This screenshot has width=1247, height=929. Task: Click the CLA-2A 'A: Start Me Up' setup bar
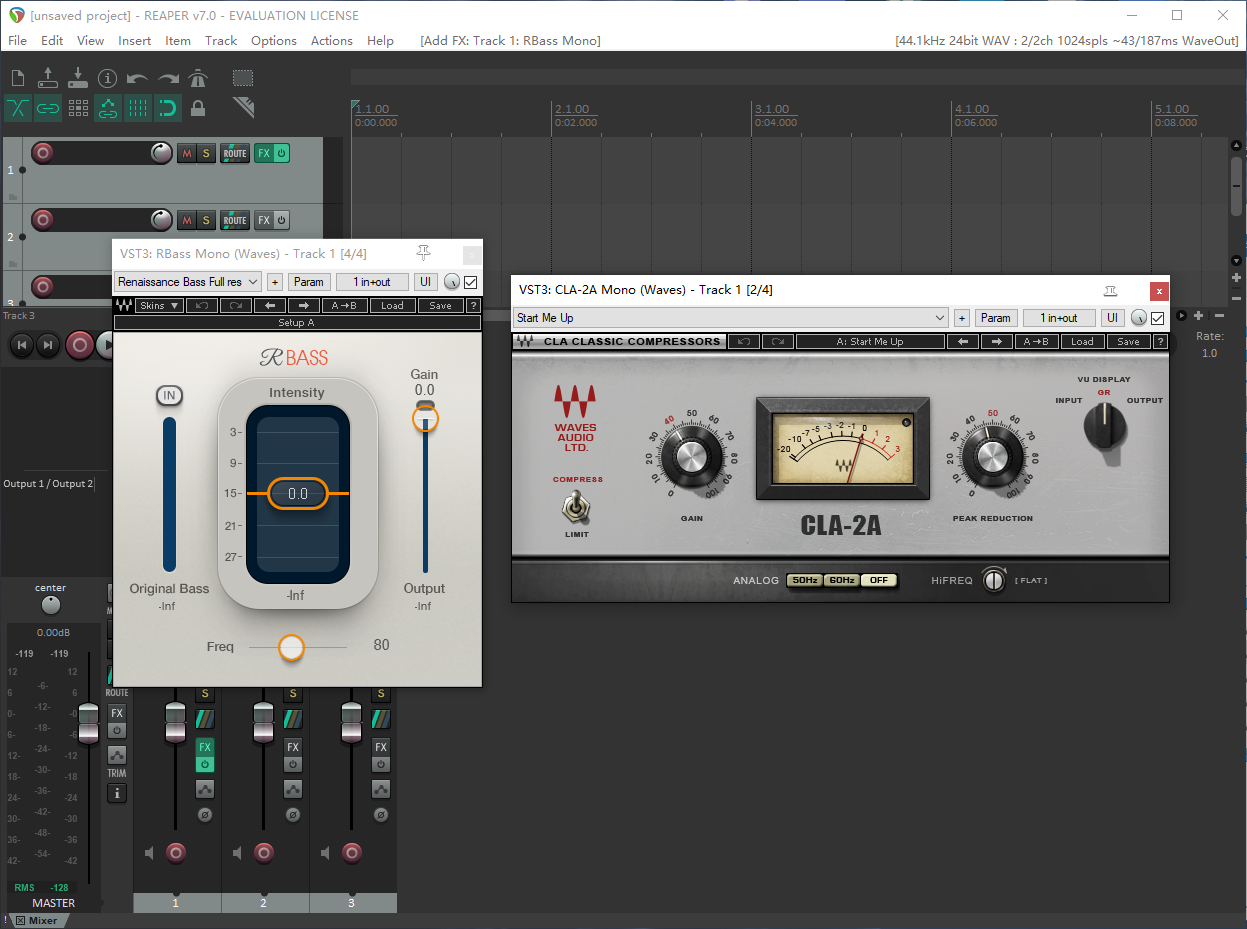[869, 341]
